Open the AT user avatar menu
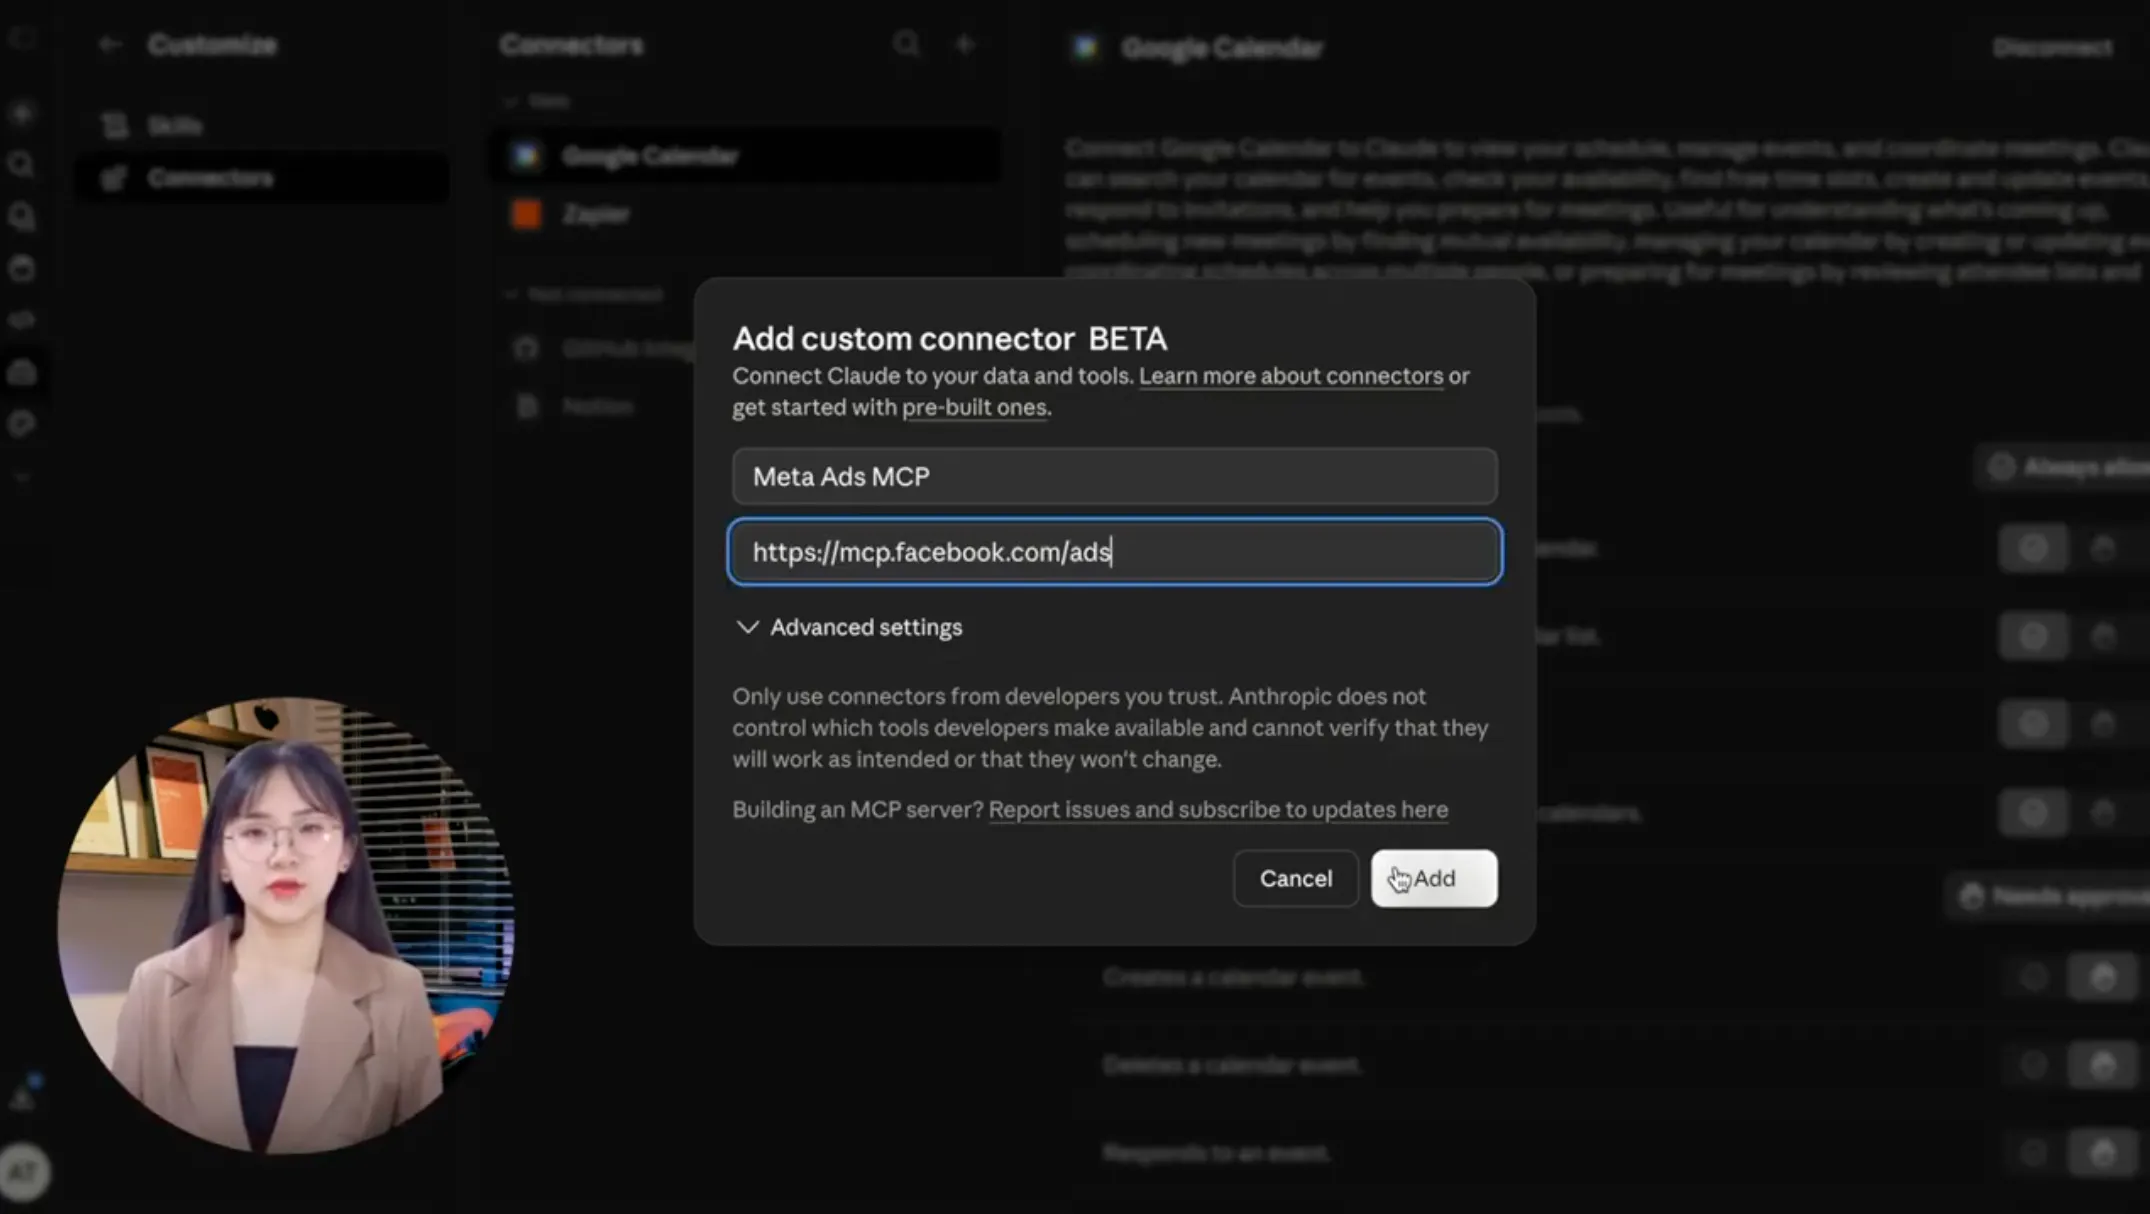This screenshot has width=2150, height=1214. [24, 1172]
